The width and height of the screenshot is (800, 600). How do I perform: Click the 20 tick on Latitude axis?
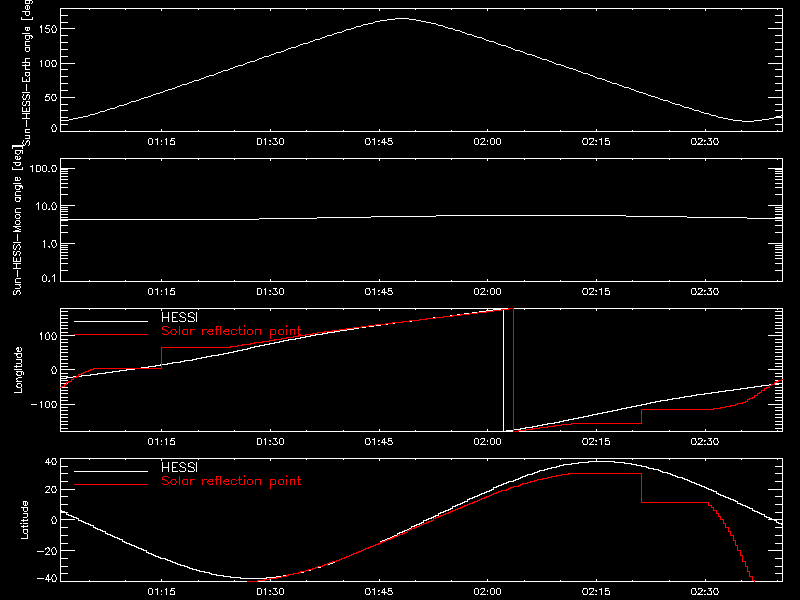(x=51, y=490)
